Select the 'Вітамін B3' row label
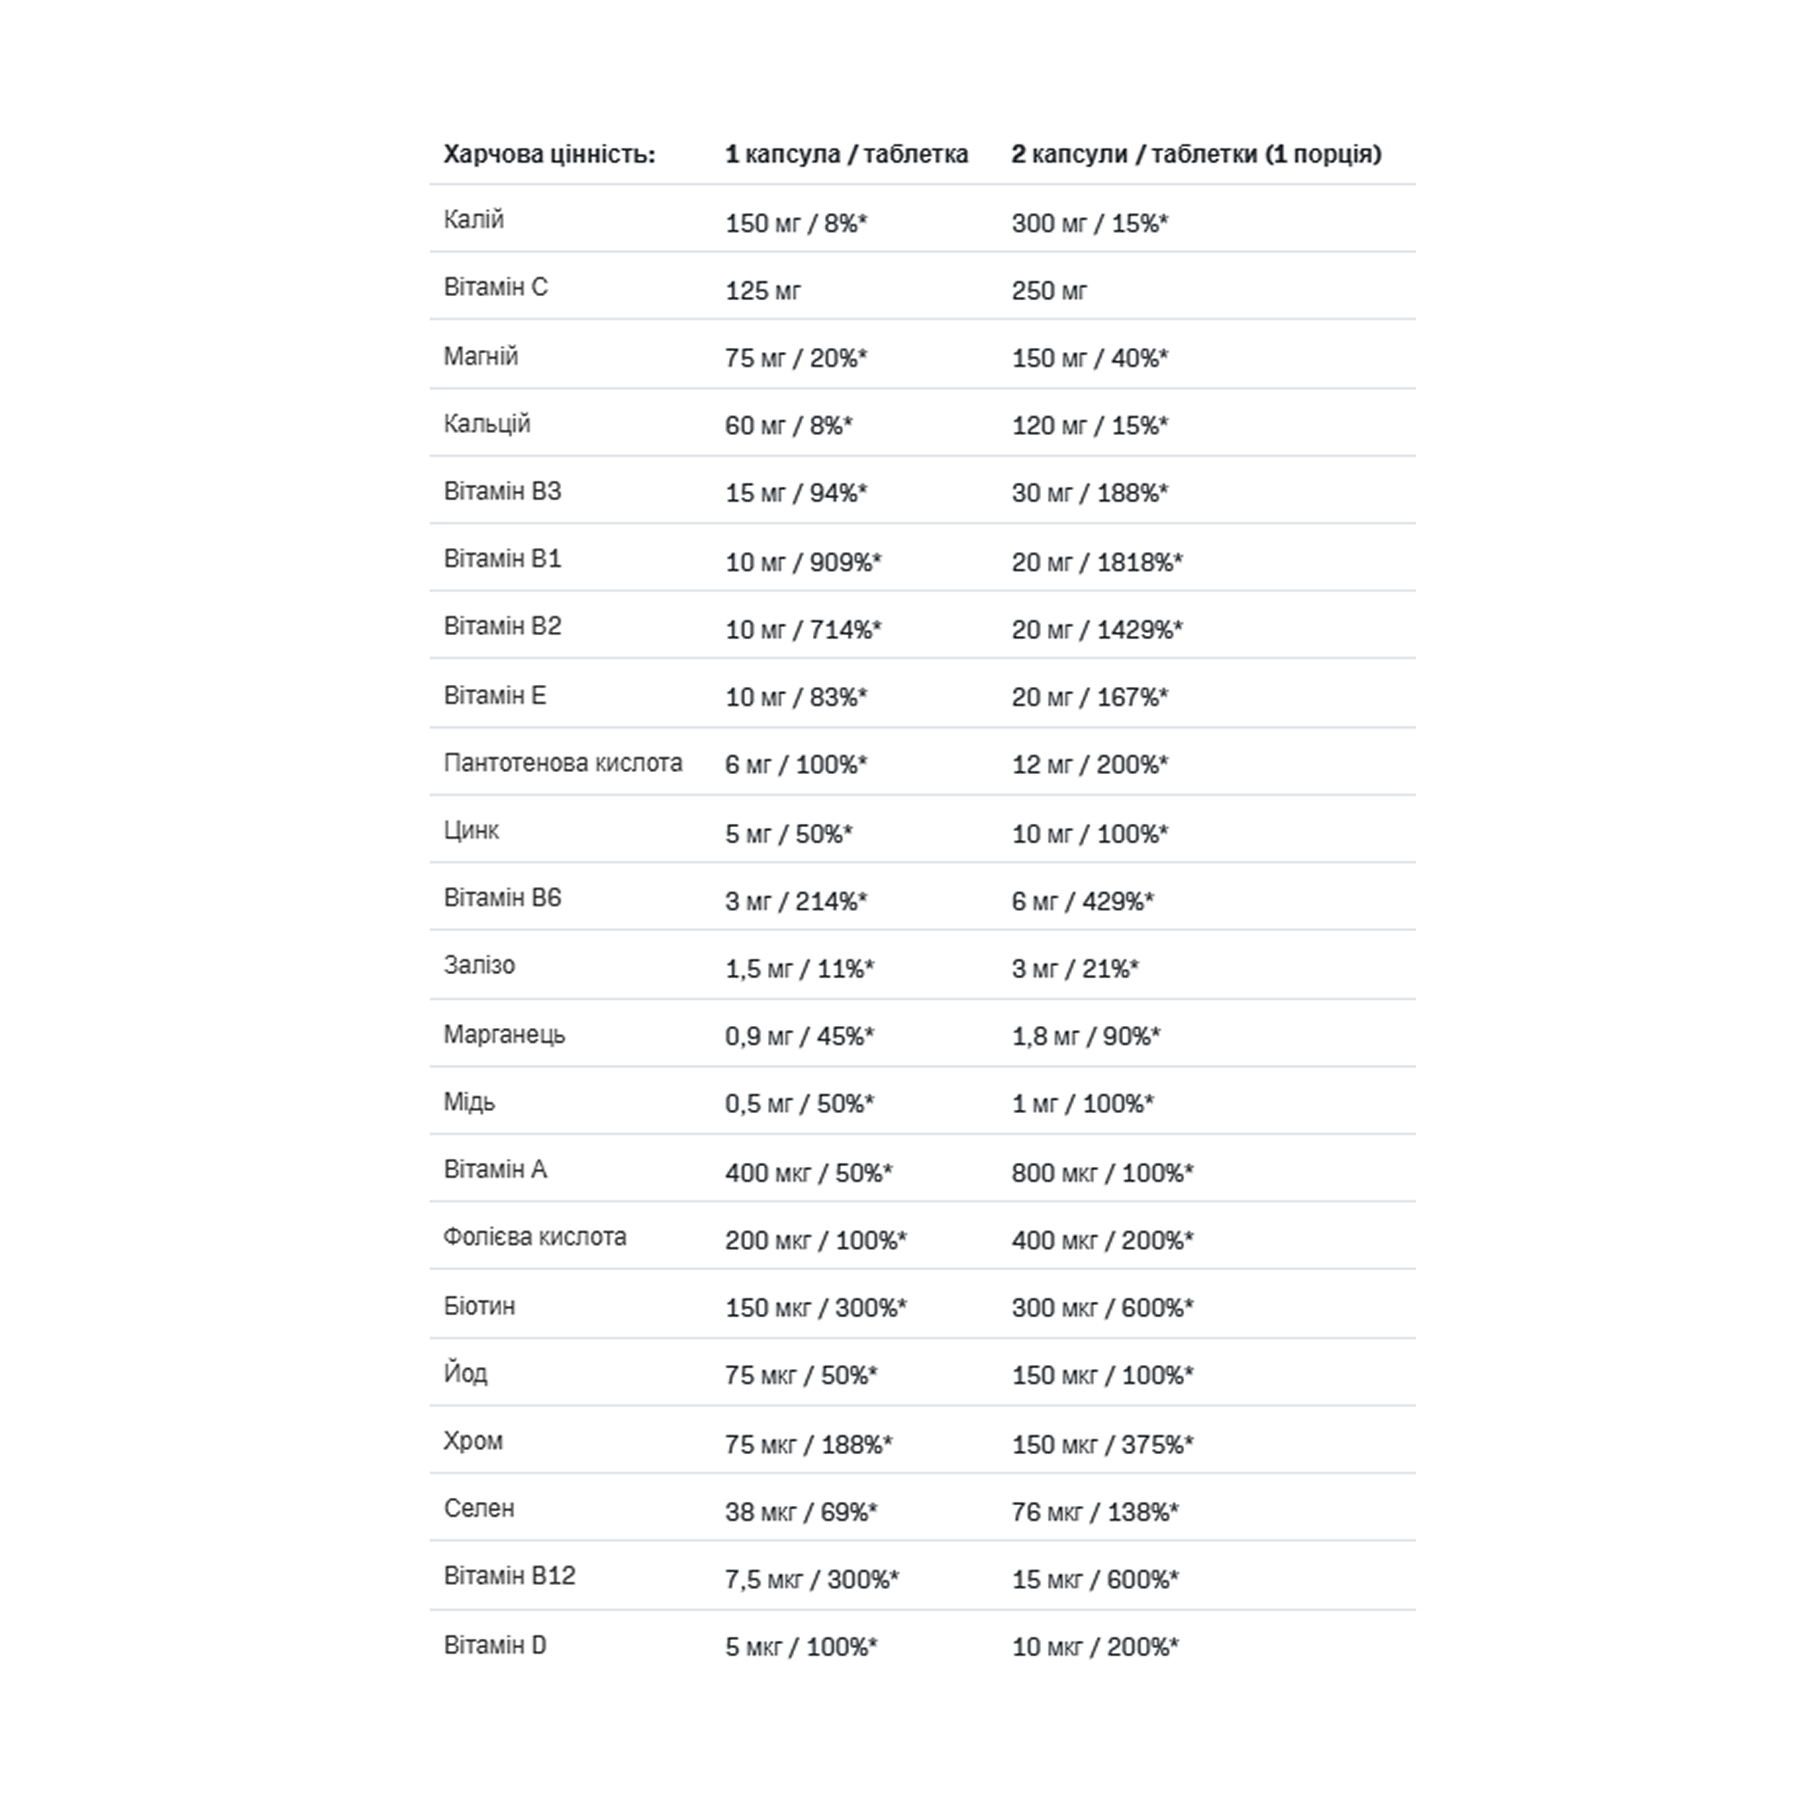This screenshot has height=1800, width=1800. point(503,491)
